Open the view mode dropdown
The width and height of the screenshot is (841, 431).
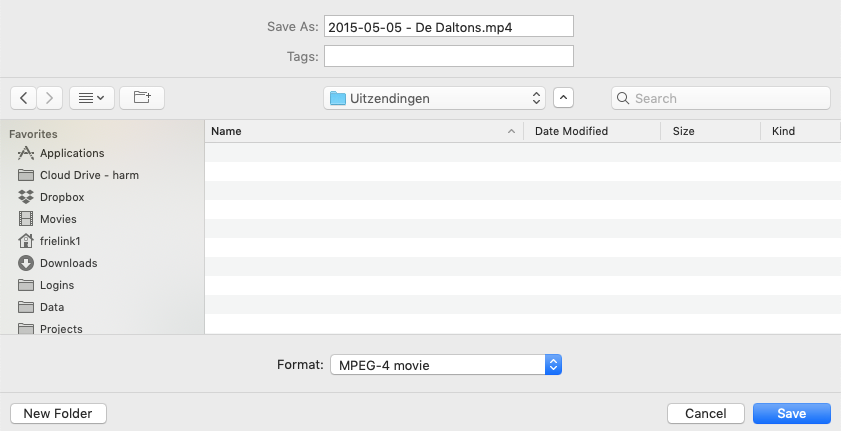click(92, 98)
